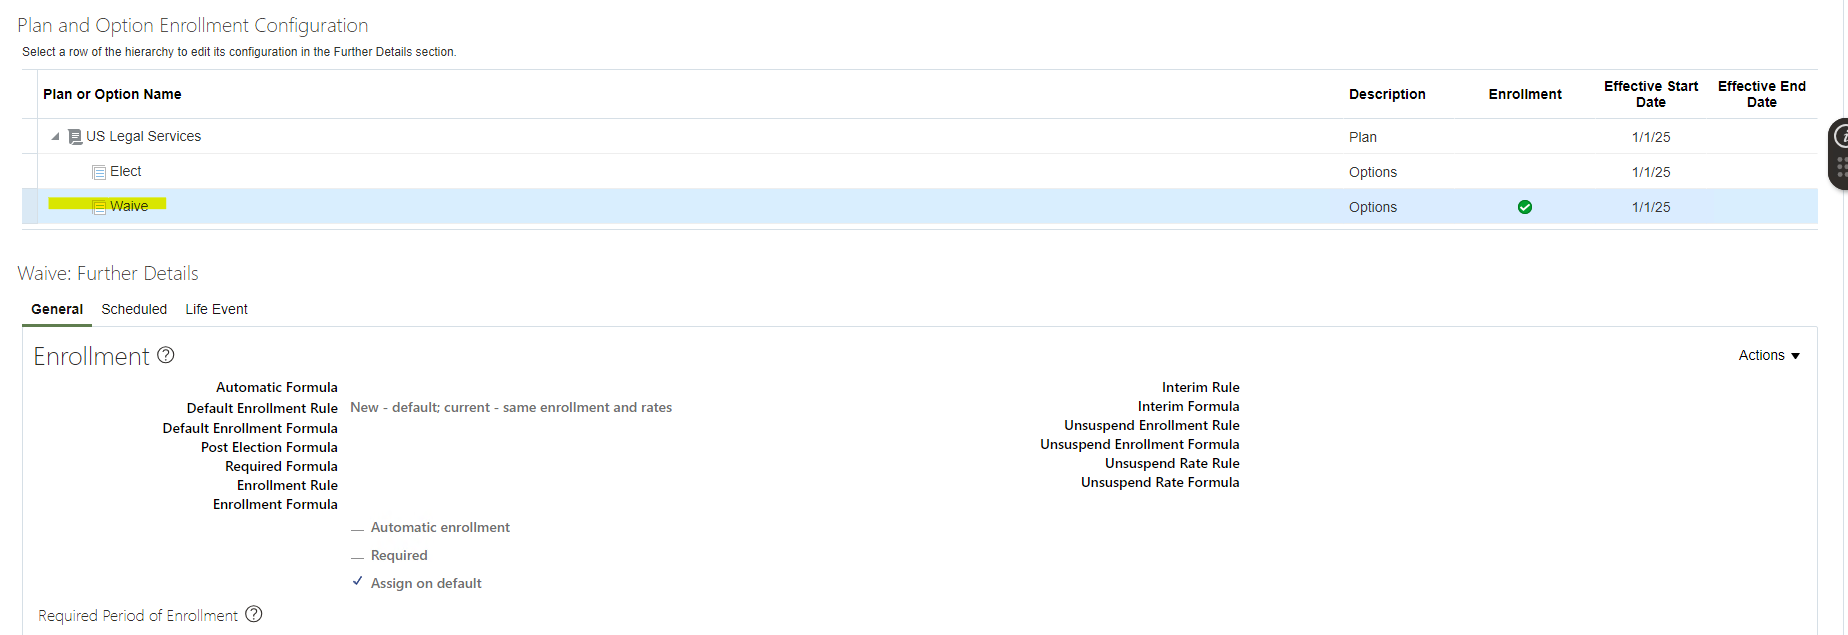Viewport: 1848px width, 635px height.
Task: Click the Required Formula label
Action: (281, 466)
